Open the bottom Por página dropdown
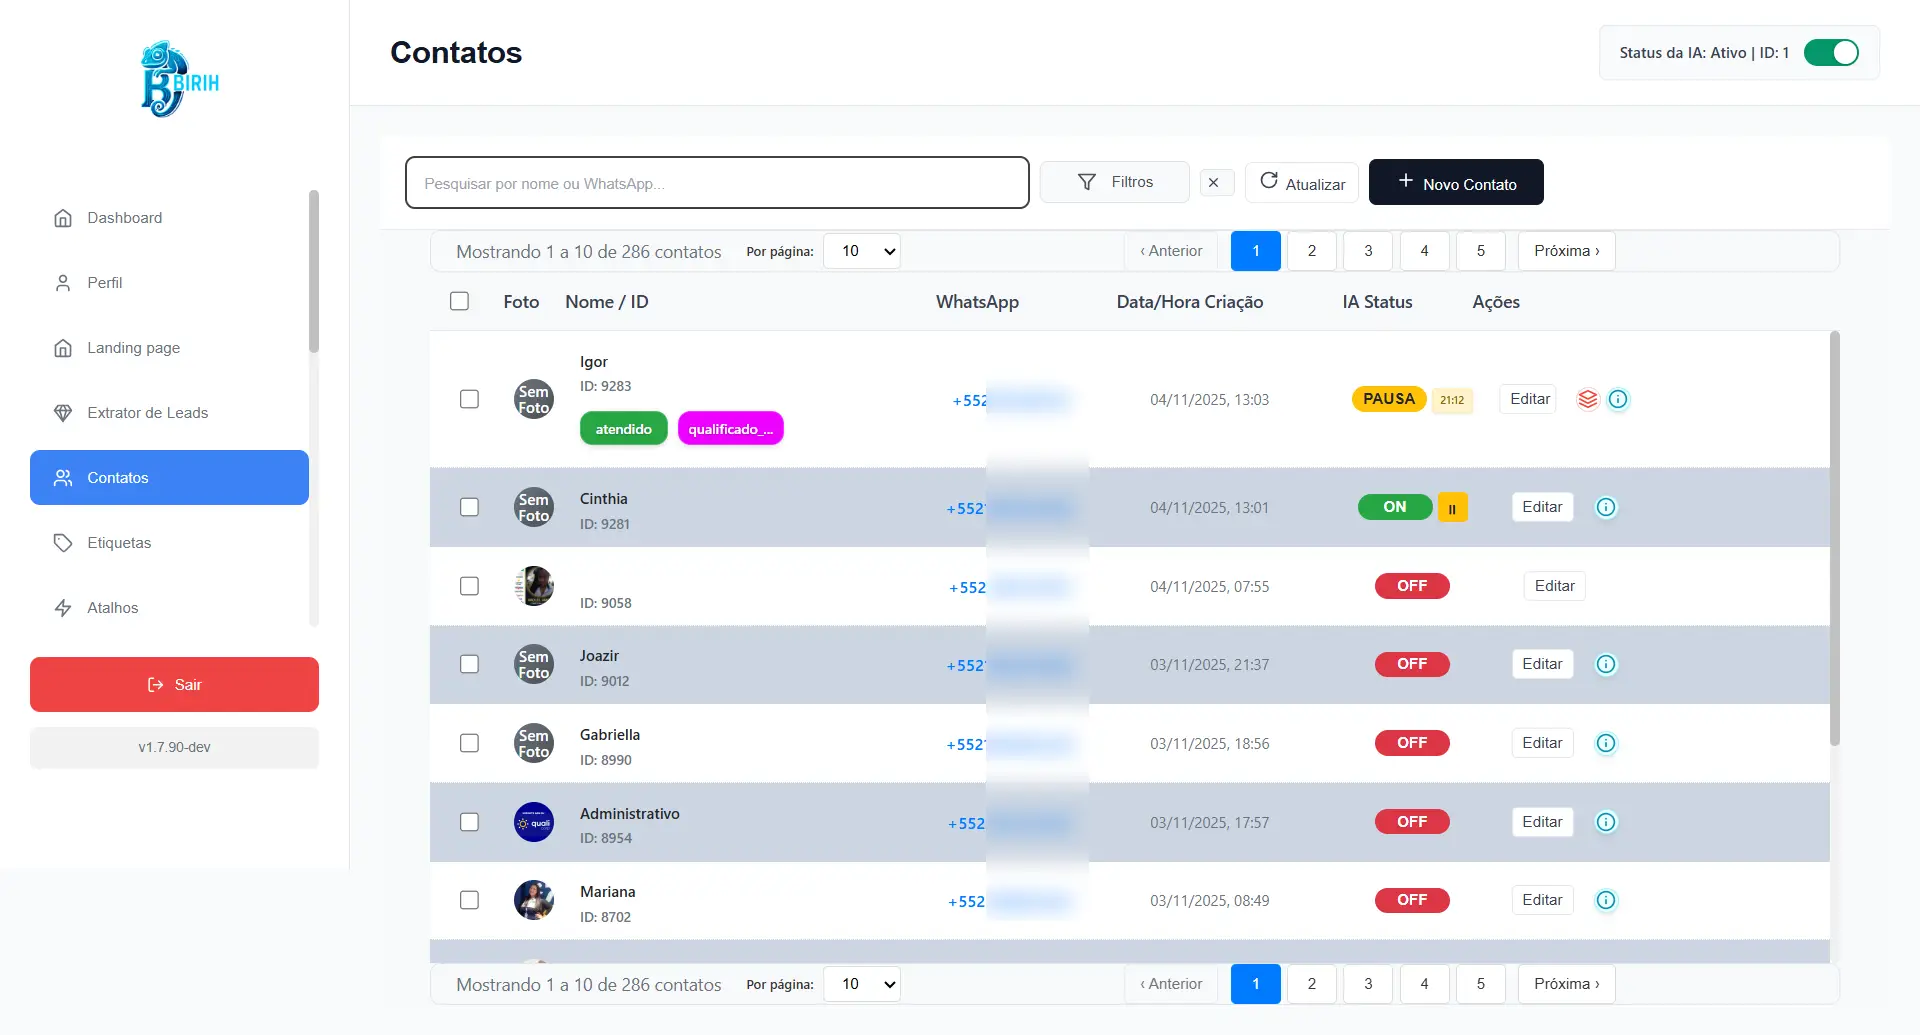This screenshot has height=1035, width=1920. (861, 985)
